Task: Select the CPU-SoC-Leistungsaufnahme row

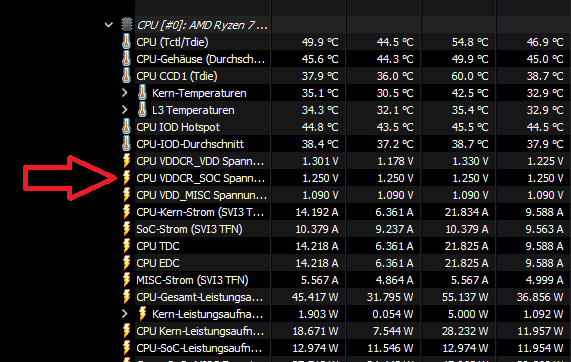Action: tap(346, 348)
